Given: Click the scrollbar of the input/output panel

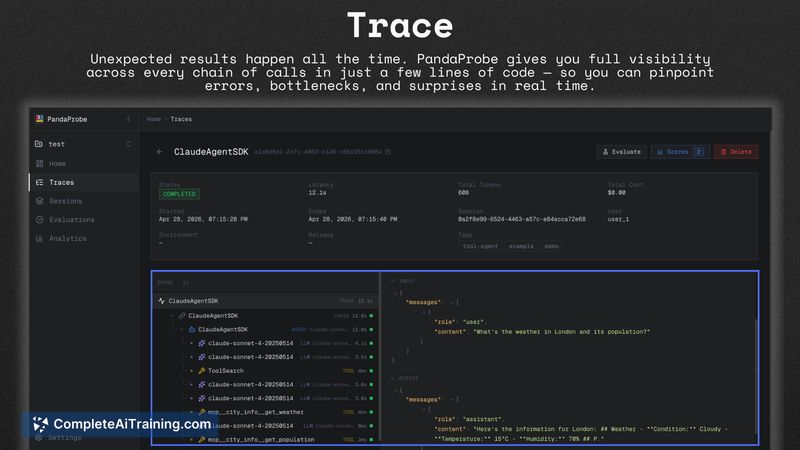Looking at the screenshot, I should pos(756,378).
